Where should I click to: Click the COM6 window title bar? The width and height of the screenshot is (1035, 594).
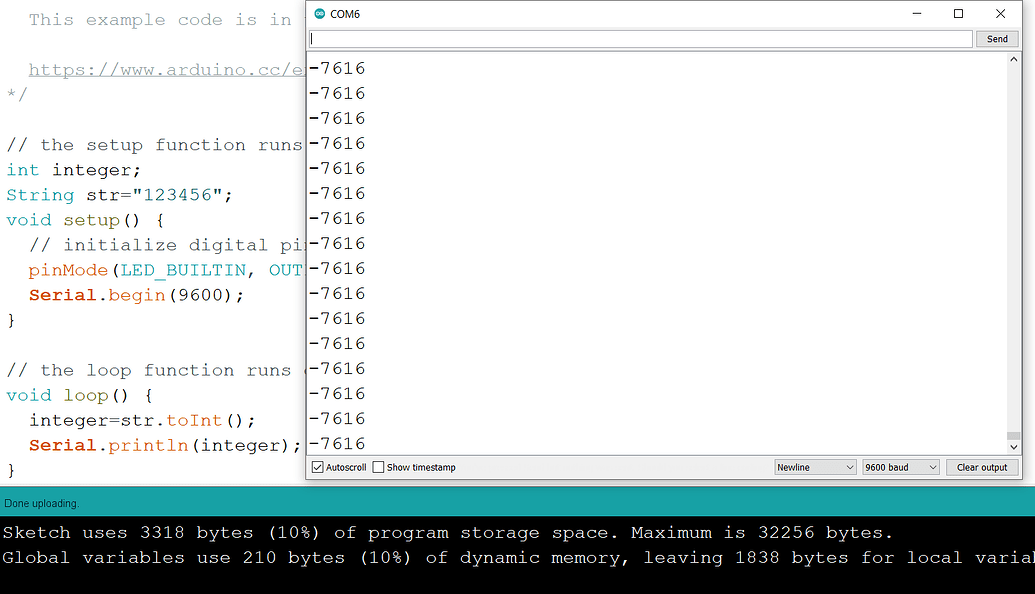tap(600, 13)
